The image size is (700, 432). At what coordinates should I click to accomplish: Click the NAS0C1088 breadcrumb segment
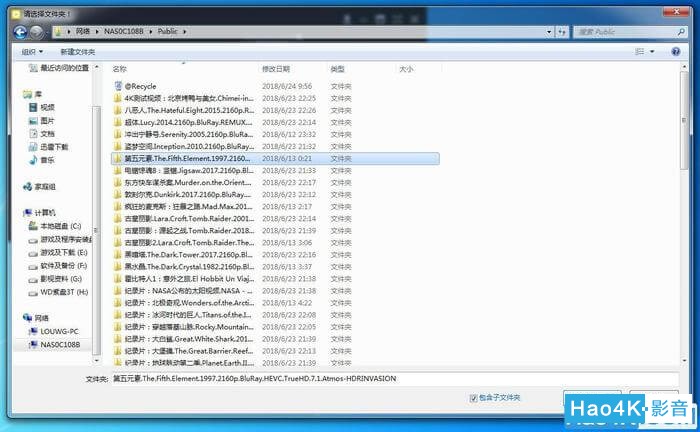[124, 31]
